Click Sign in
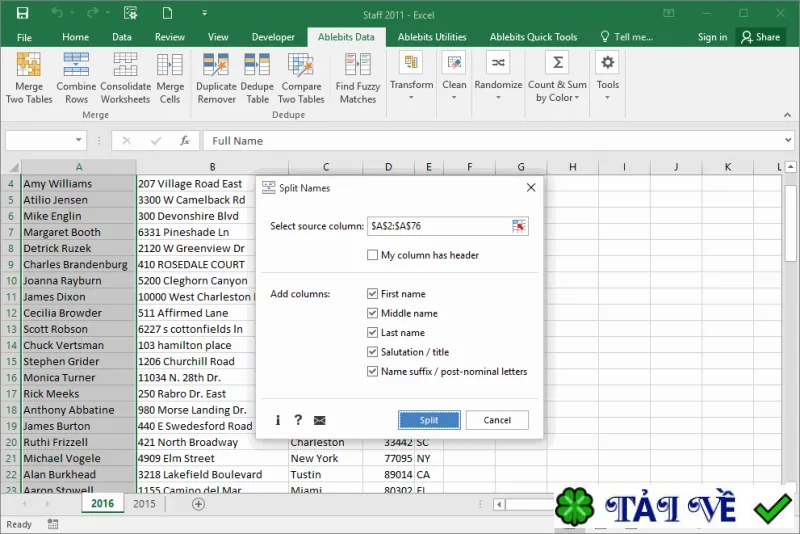The height and width of the screenshot is (534, 800). click(x=712, y=37)
